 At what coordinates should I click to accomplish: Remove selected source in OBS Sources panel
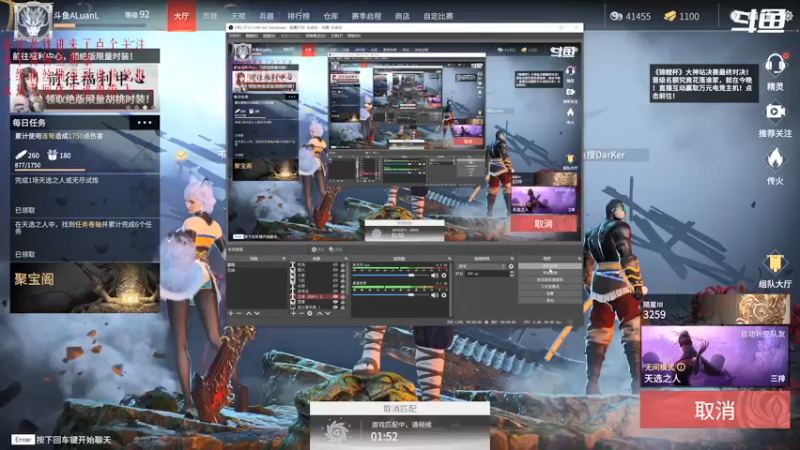(x=301, y=313)
